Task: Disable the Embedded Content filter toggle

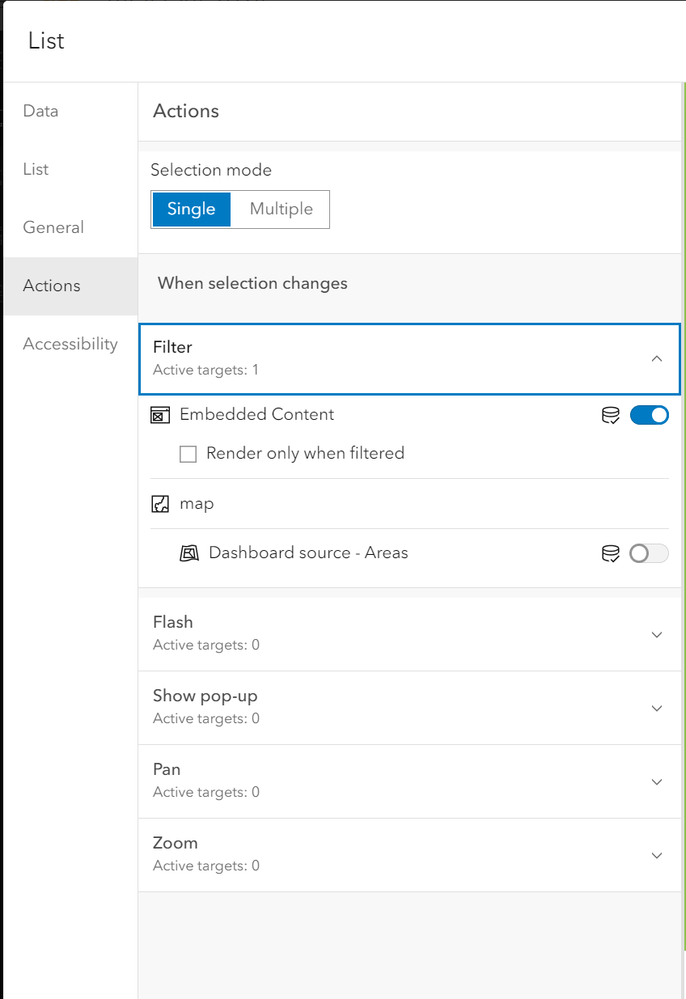Action: coord(649,415)
